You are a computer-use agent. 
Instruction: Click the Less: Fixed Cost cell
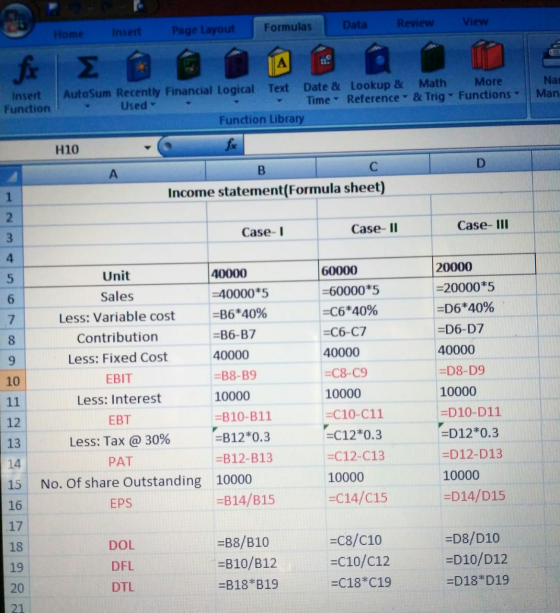coord(117,358)
